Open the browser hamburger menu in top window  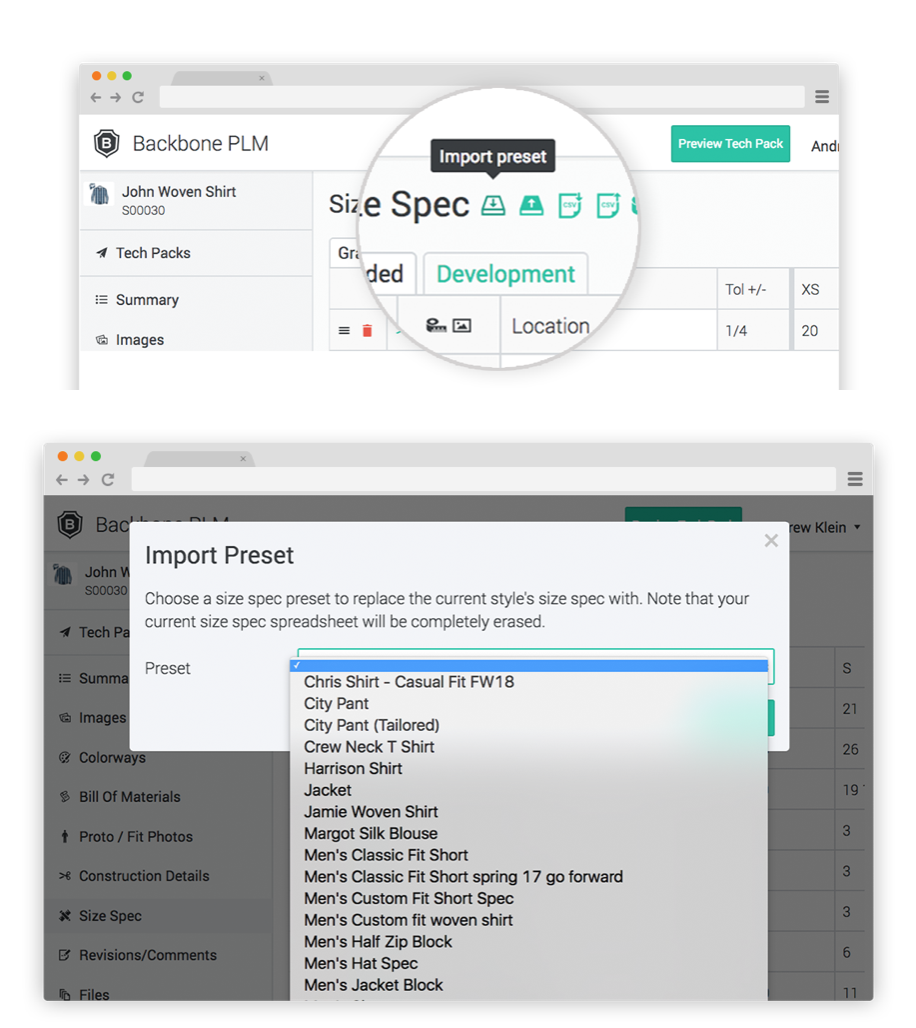[x=822, y=97]
